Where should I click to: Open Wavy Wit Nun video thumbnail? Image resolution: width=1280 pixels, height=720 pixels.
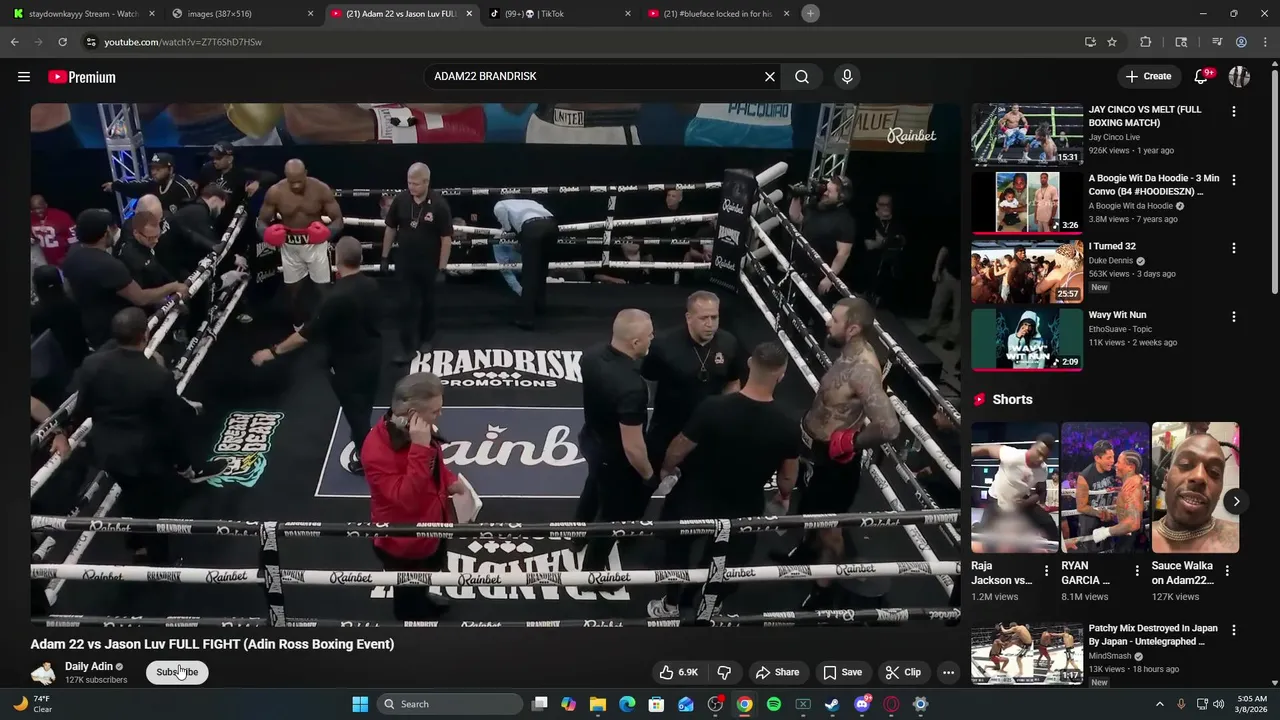1027,339
